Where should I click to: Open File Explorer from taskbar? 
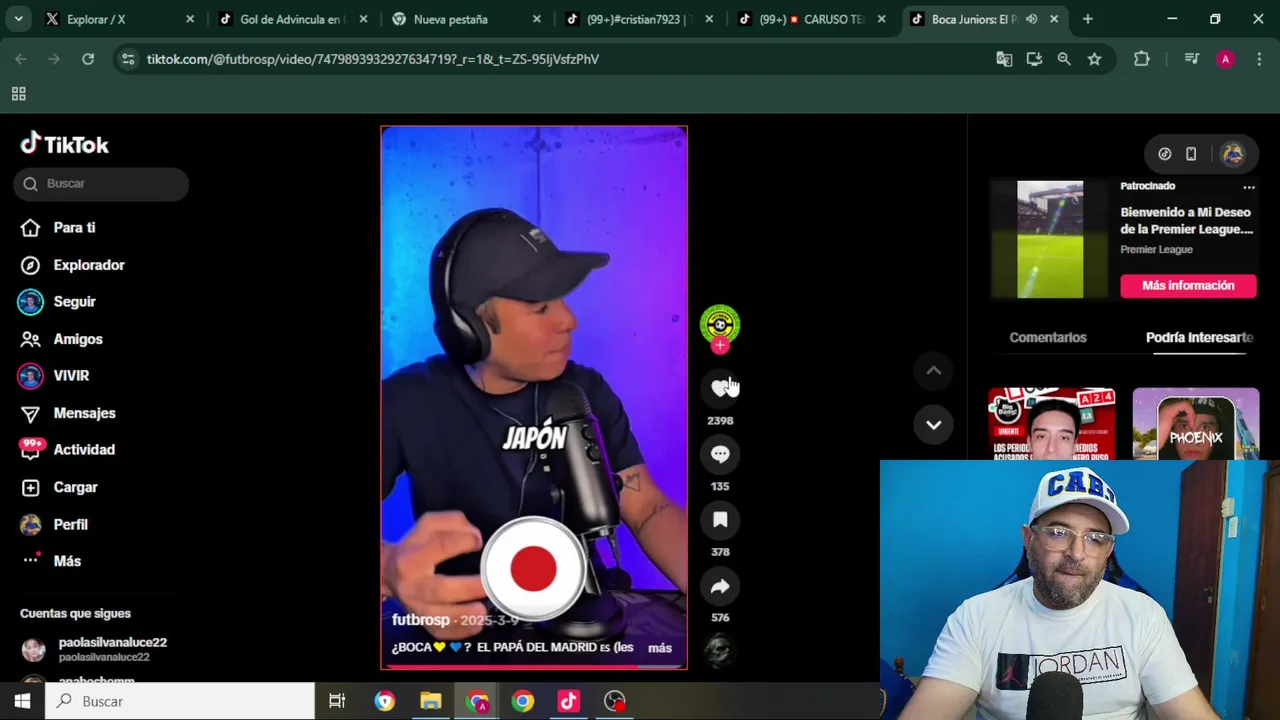[x=431, y=701]
